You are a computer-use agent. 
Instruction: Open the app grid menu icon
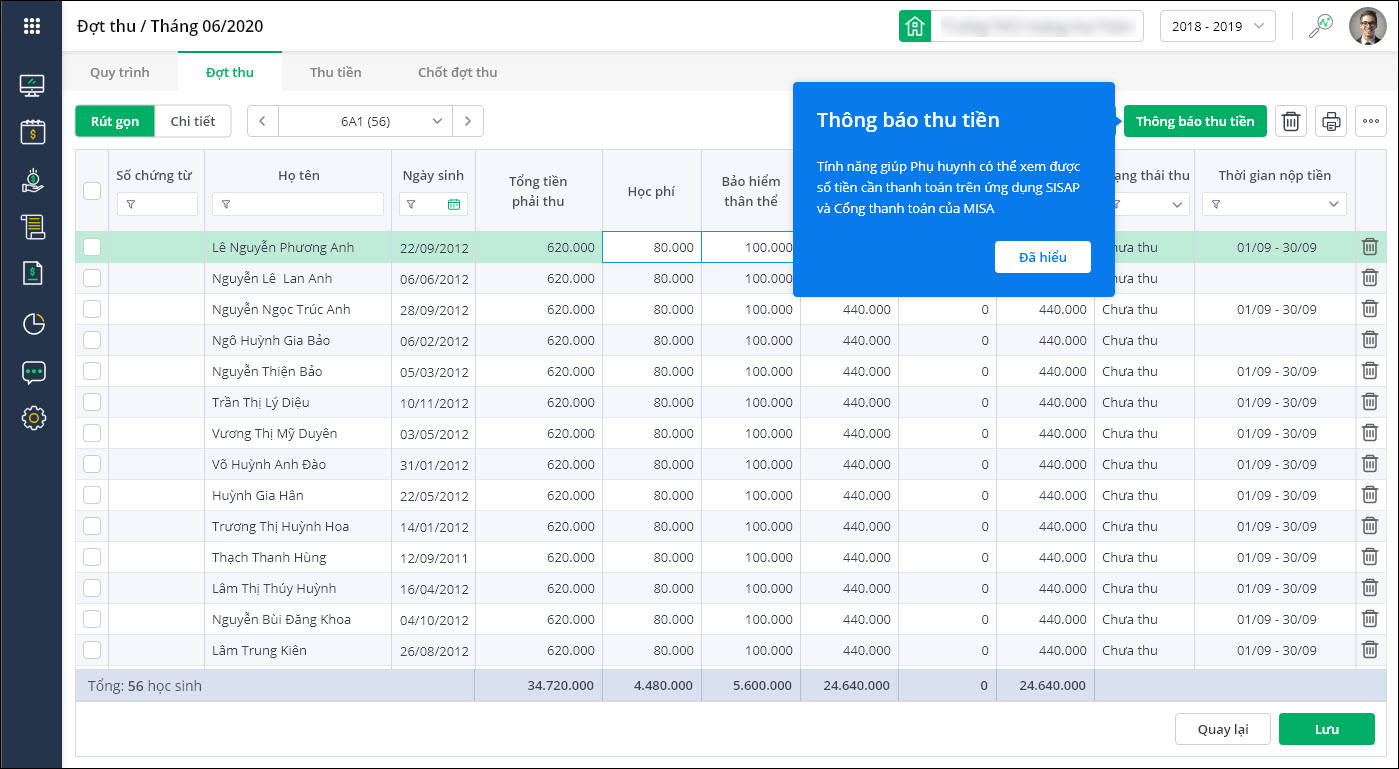click(32, 26)
